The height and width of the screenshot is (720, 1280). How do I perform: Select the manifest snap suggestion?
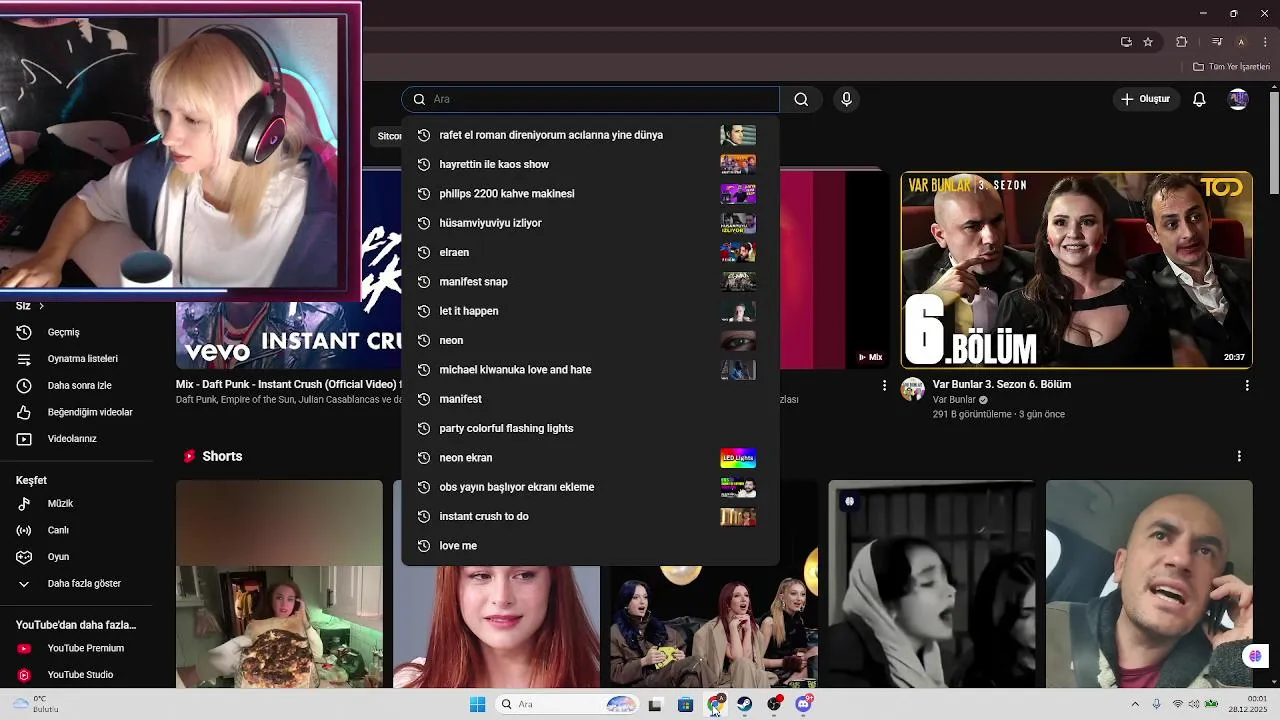tap(590, 281)
